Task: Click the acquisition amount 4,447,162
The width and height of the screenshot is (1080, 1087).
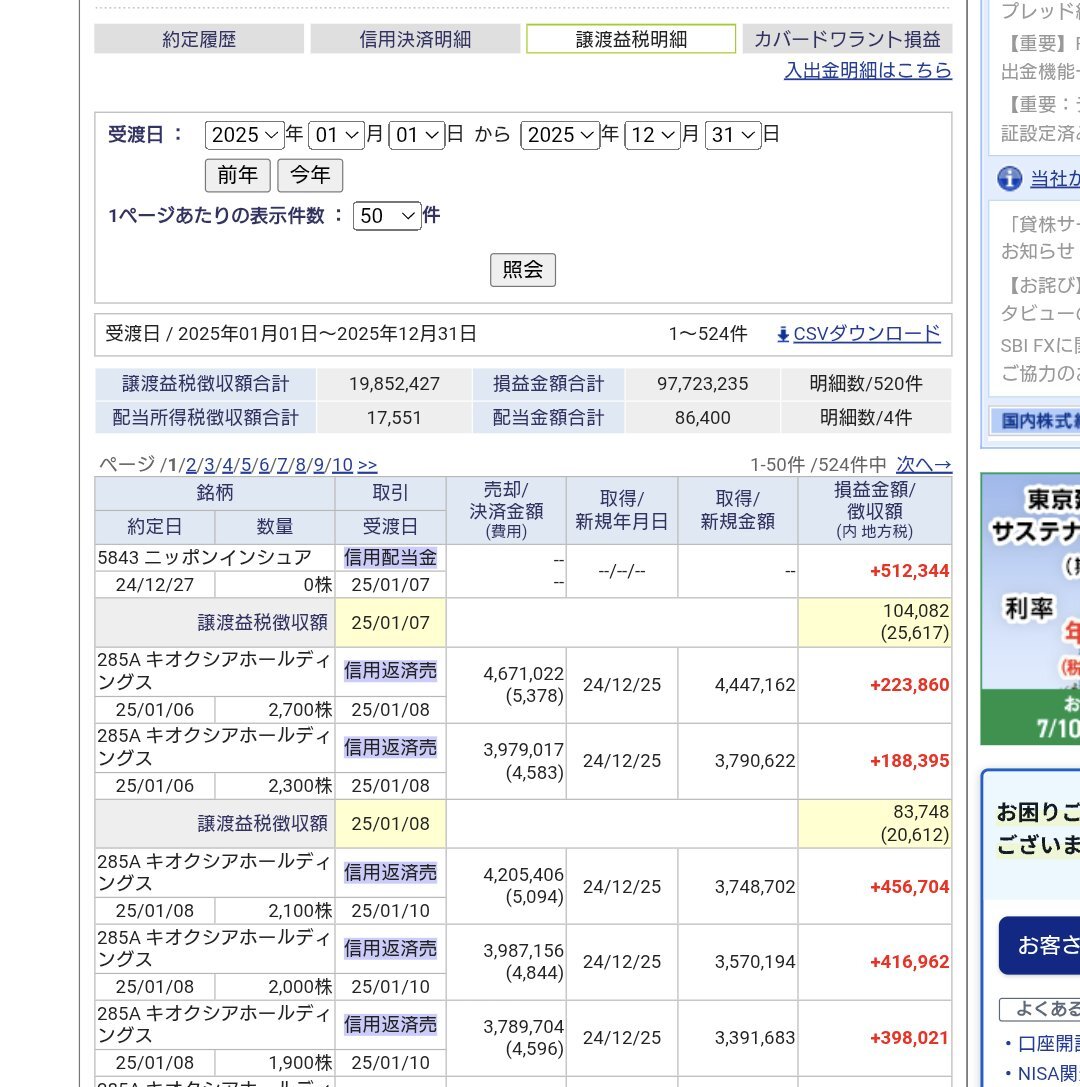Action: [x=755, y=685]
